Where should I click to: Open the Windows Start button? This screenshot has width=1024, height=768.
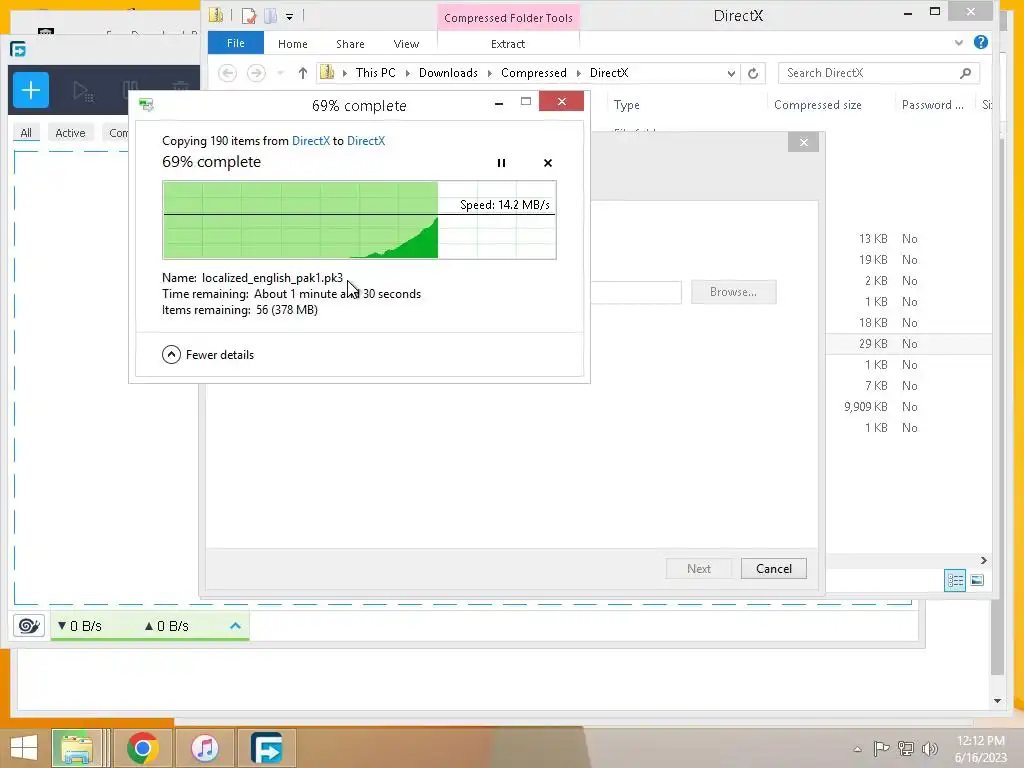24,748
